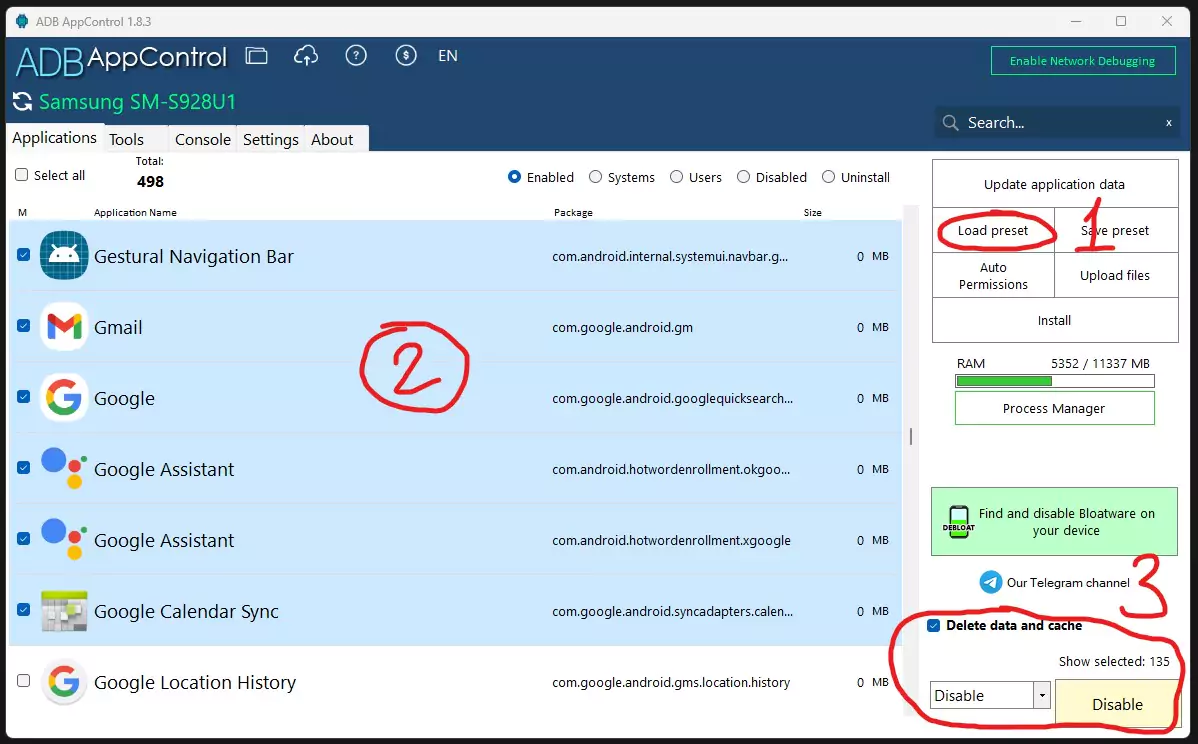
Task: Open the Settings tab
Action: pyautogui.click(x=270, y=139)
